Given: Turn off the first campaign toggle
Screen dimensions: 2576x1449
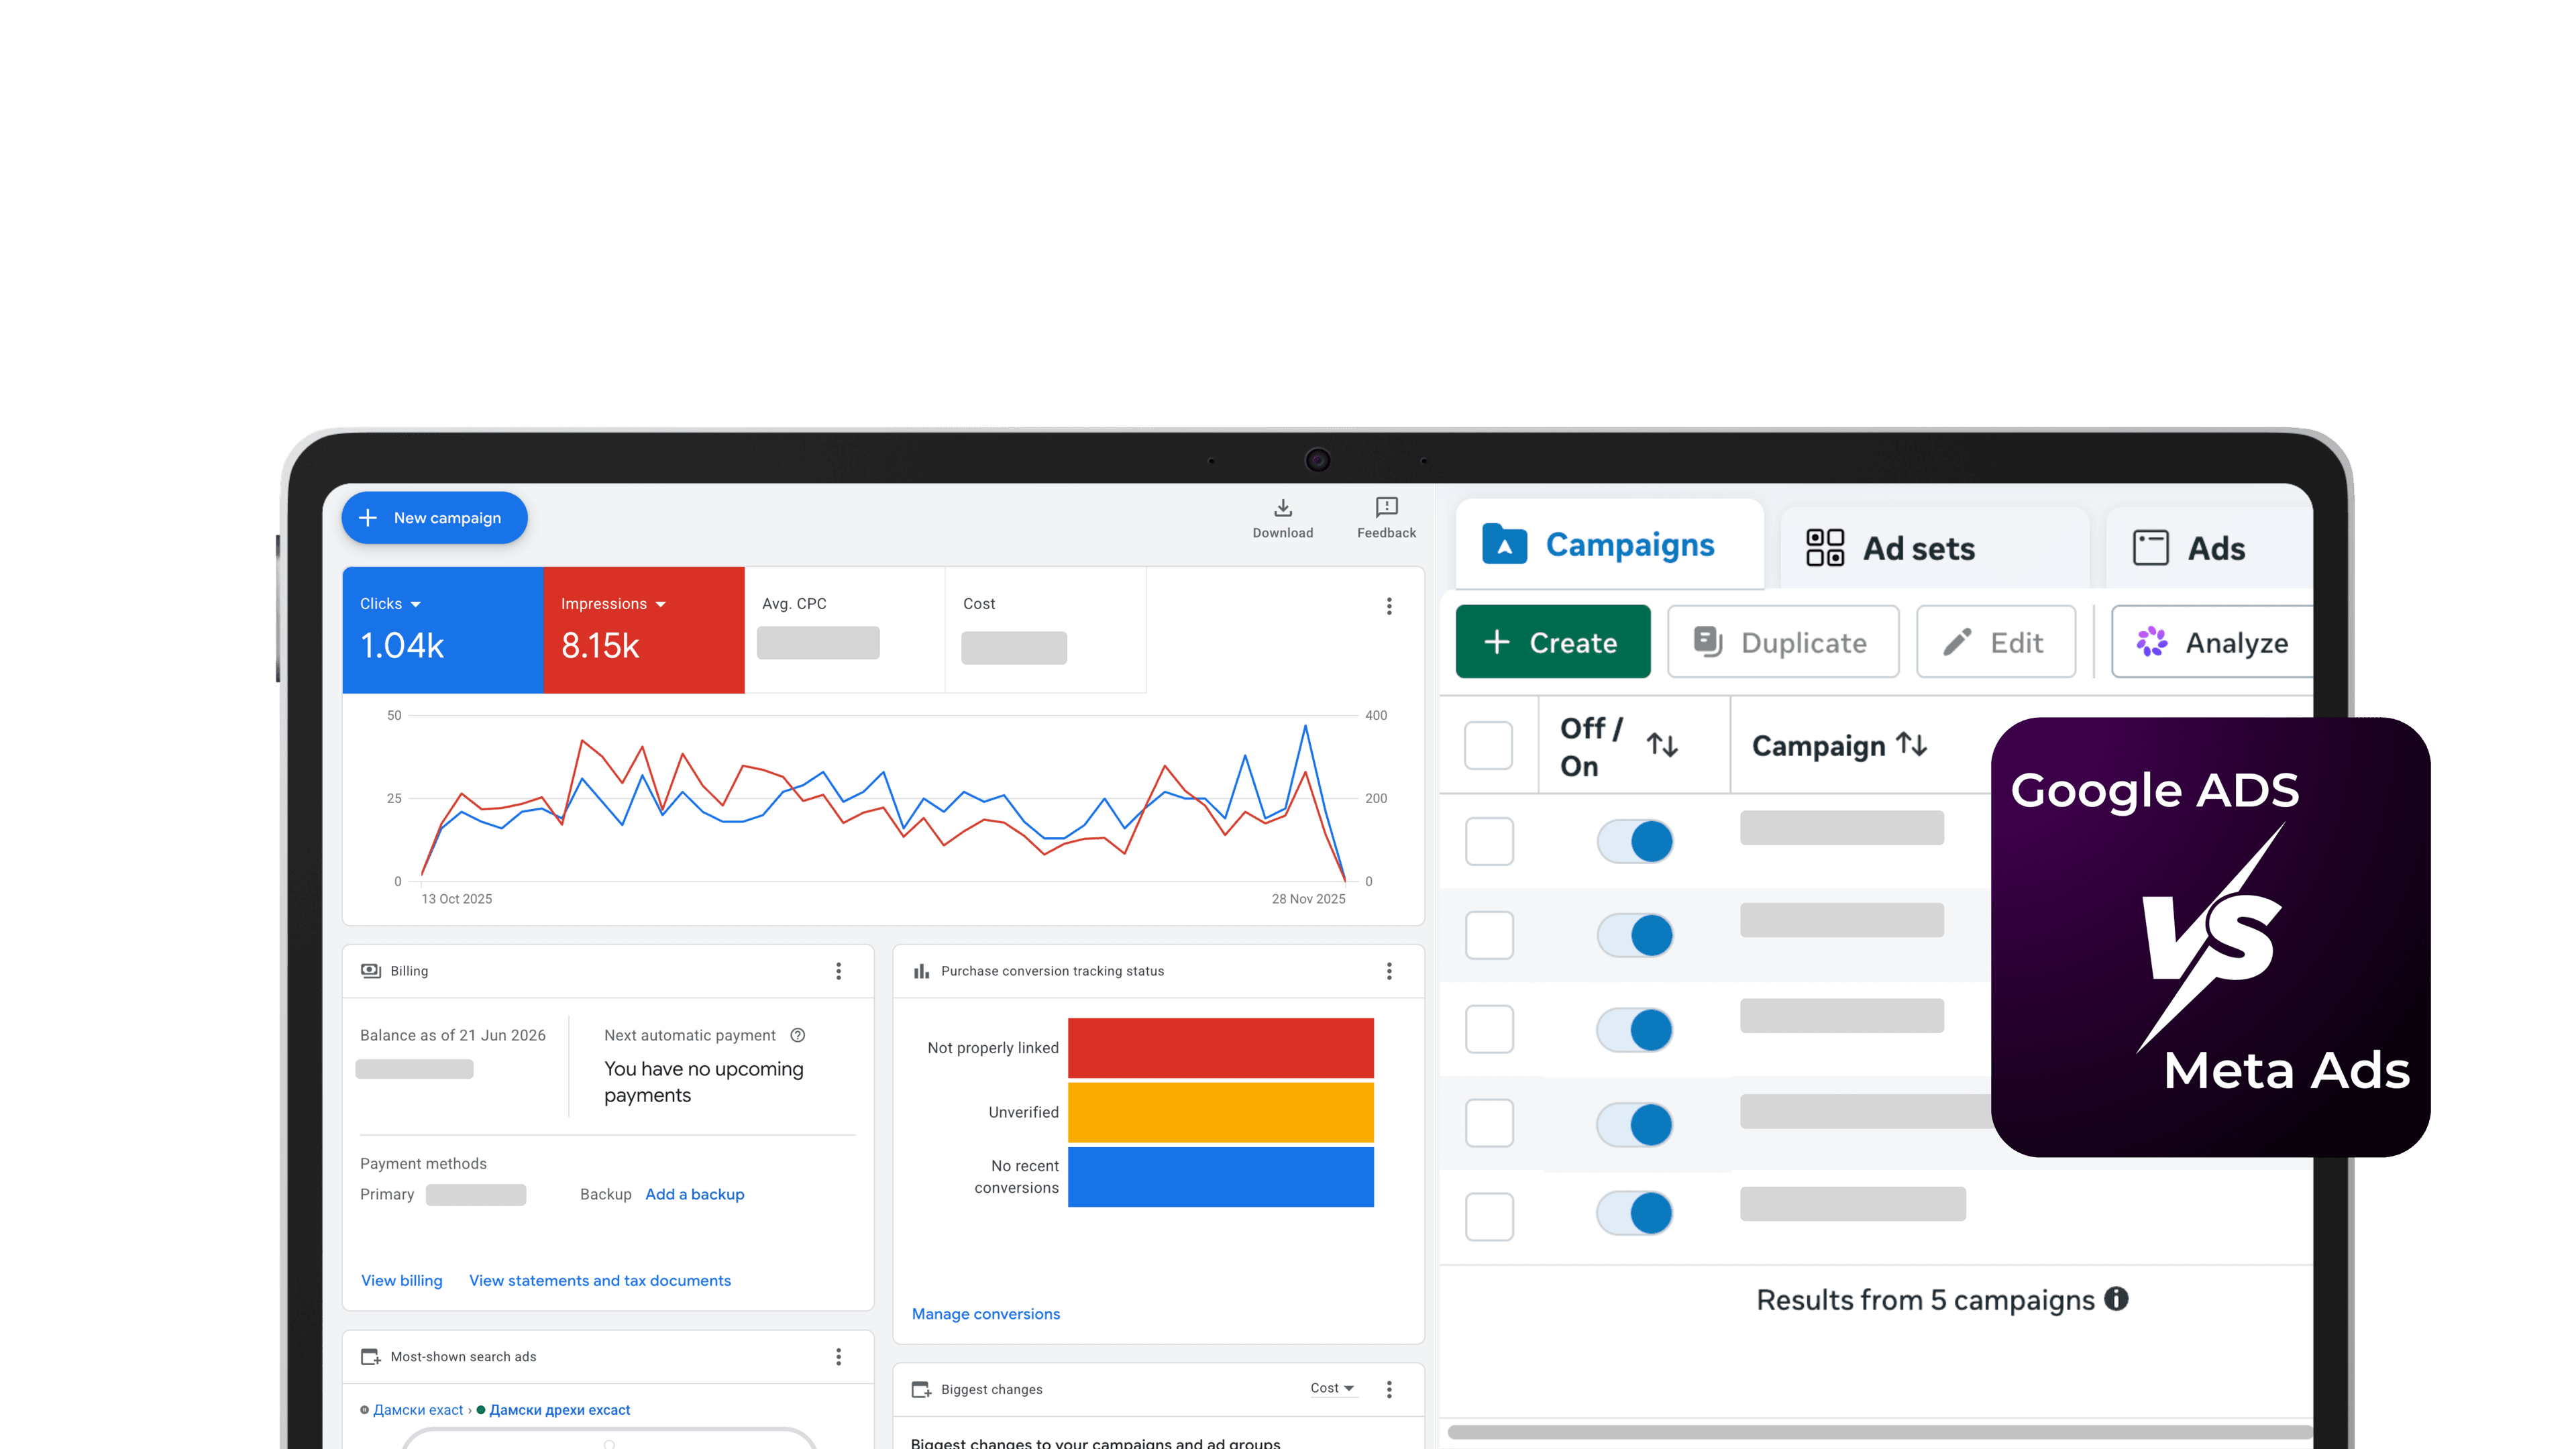Looking at the screenshot, I should click(x=1635, y=841).
